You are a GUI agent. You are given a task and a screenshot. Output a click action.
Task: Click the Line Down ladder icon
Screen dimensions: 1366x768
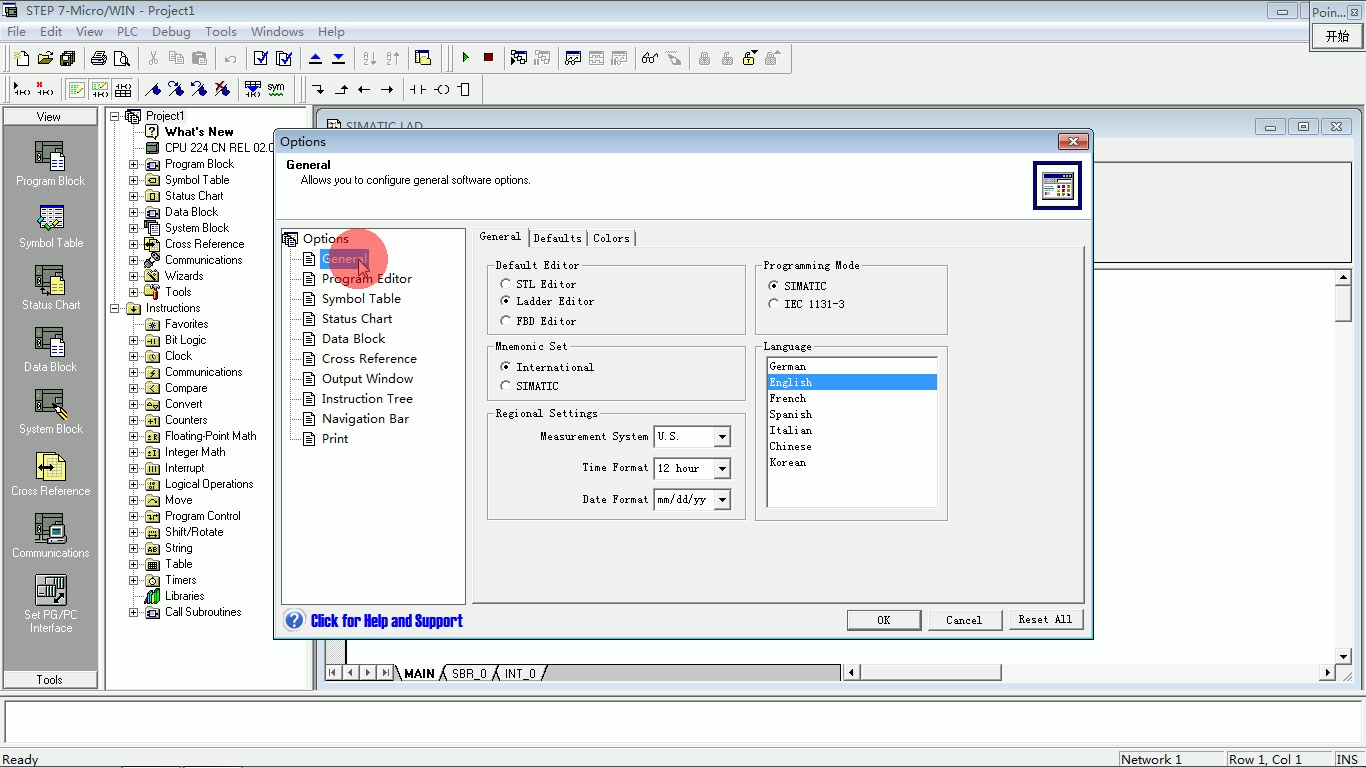[318, 89]
